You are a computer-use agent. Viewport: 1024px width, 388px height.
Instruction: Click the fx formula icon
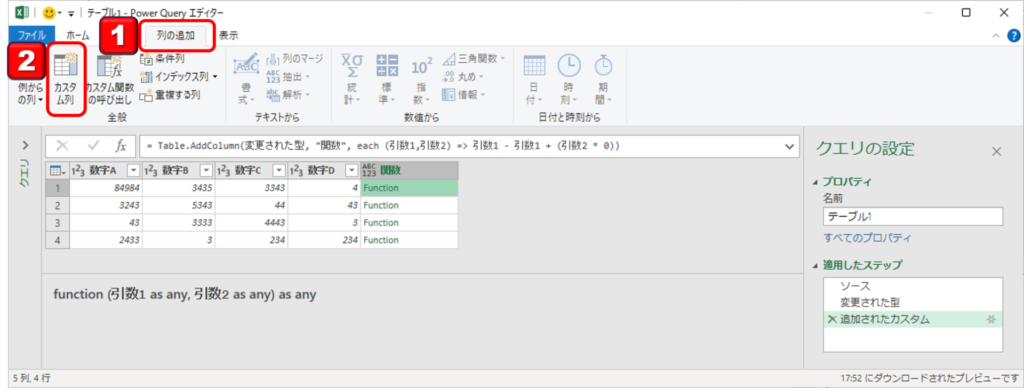point(121,146)
